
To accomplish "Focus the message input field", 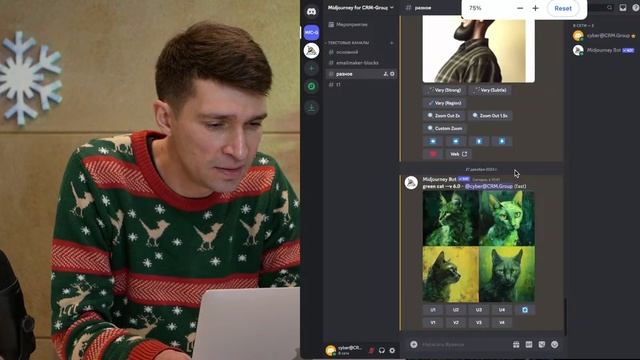I will pyautogui.click(x=464, y=344).
